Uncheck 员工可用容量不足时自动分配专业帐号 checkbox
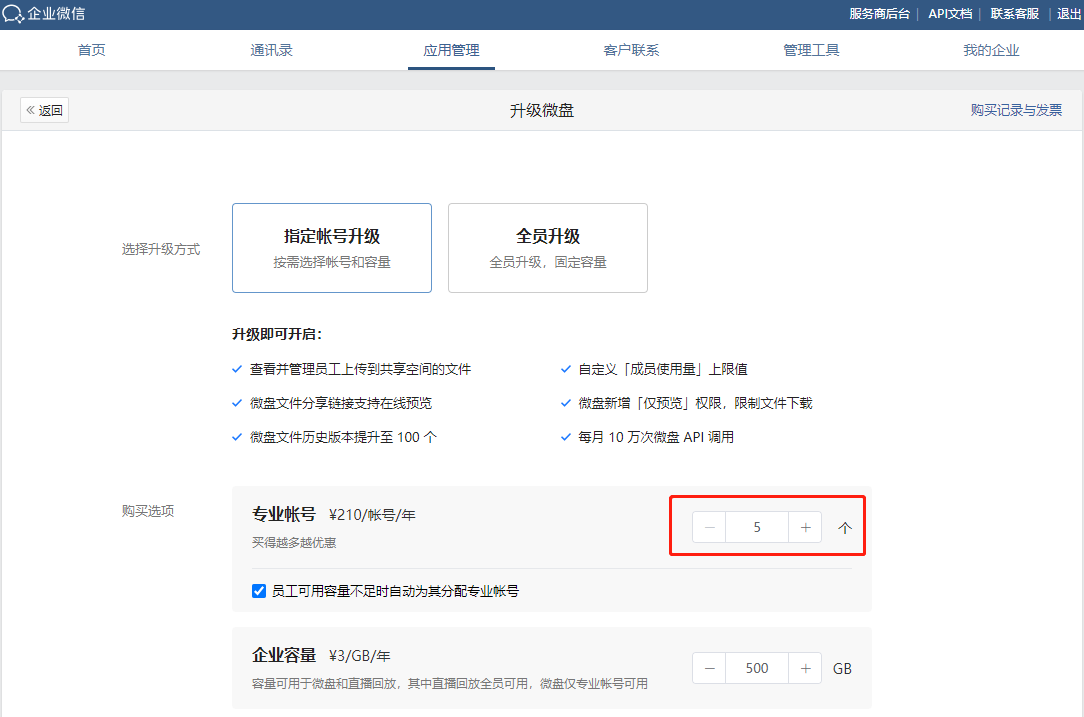 click(x=259, y=591)
